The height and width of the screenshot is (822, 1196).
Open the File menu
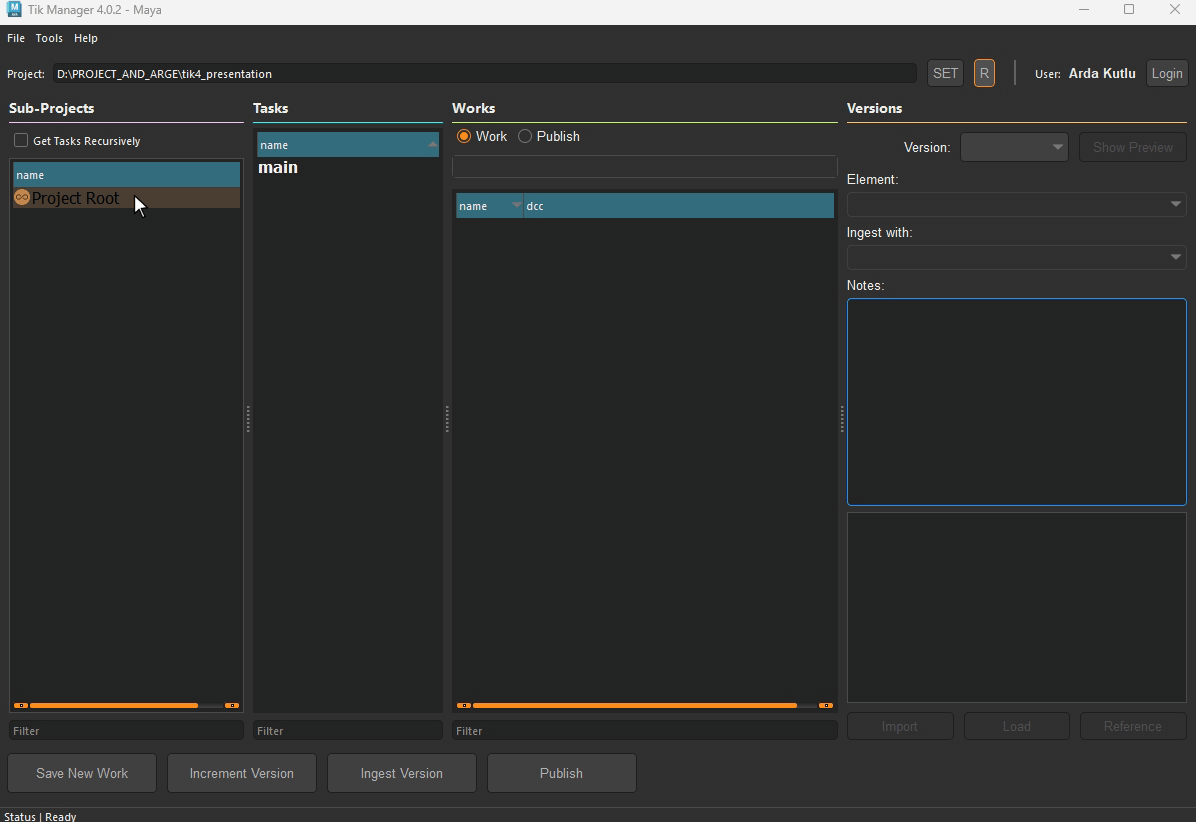click(x=15, y=38)
